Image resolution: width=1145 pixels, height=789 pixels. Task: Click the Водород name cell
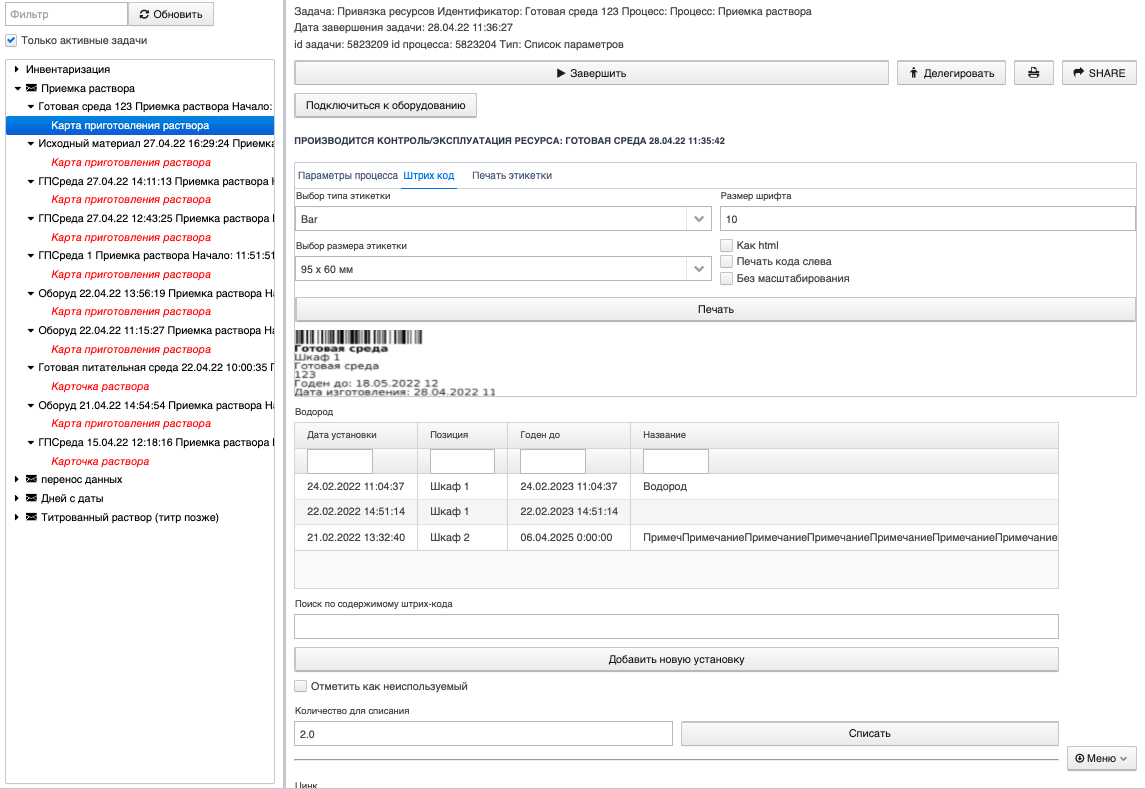[x=844, y=487]
